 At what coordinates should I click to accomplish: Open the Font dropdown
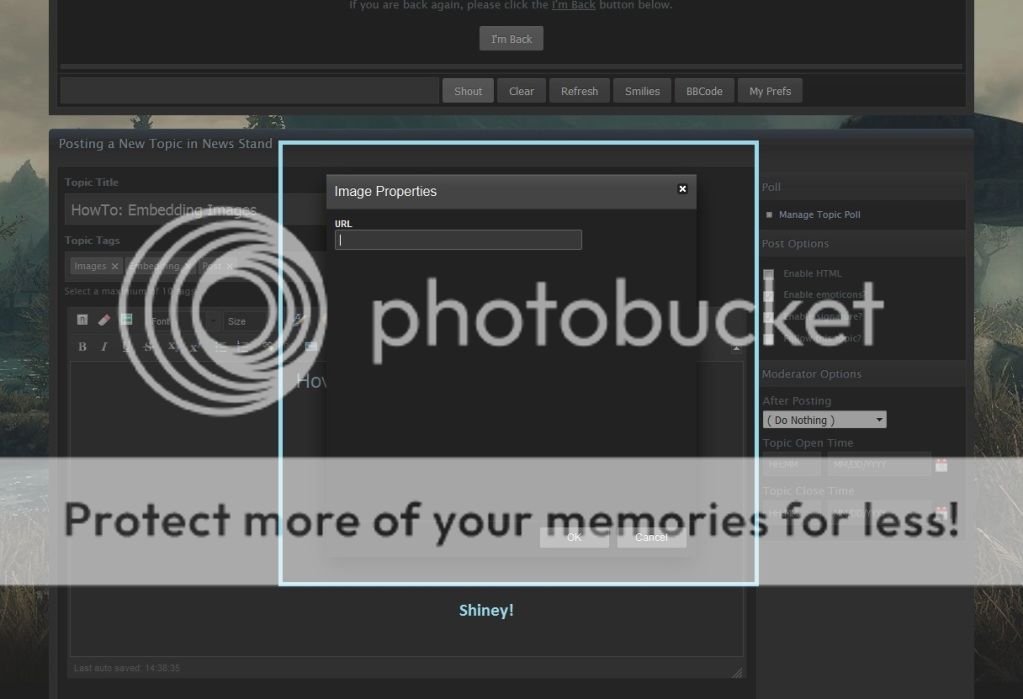click(x=182, y=321)
